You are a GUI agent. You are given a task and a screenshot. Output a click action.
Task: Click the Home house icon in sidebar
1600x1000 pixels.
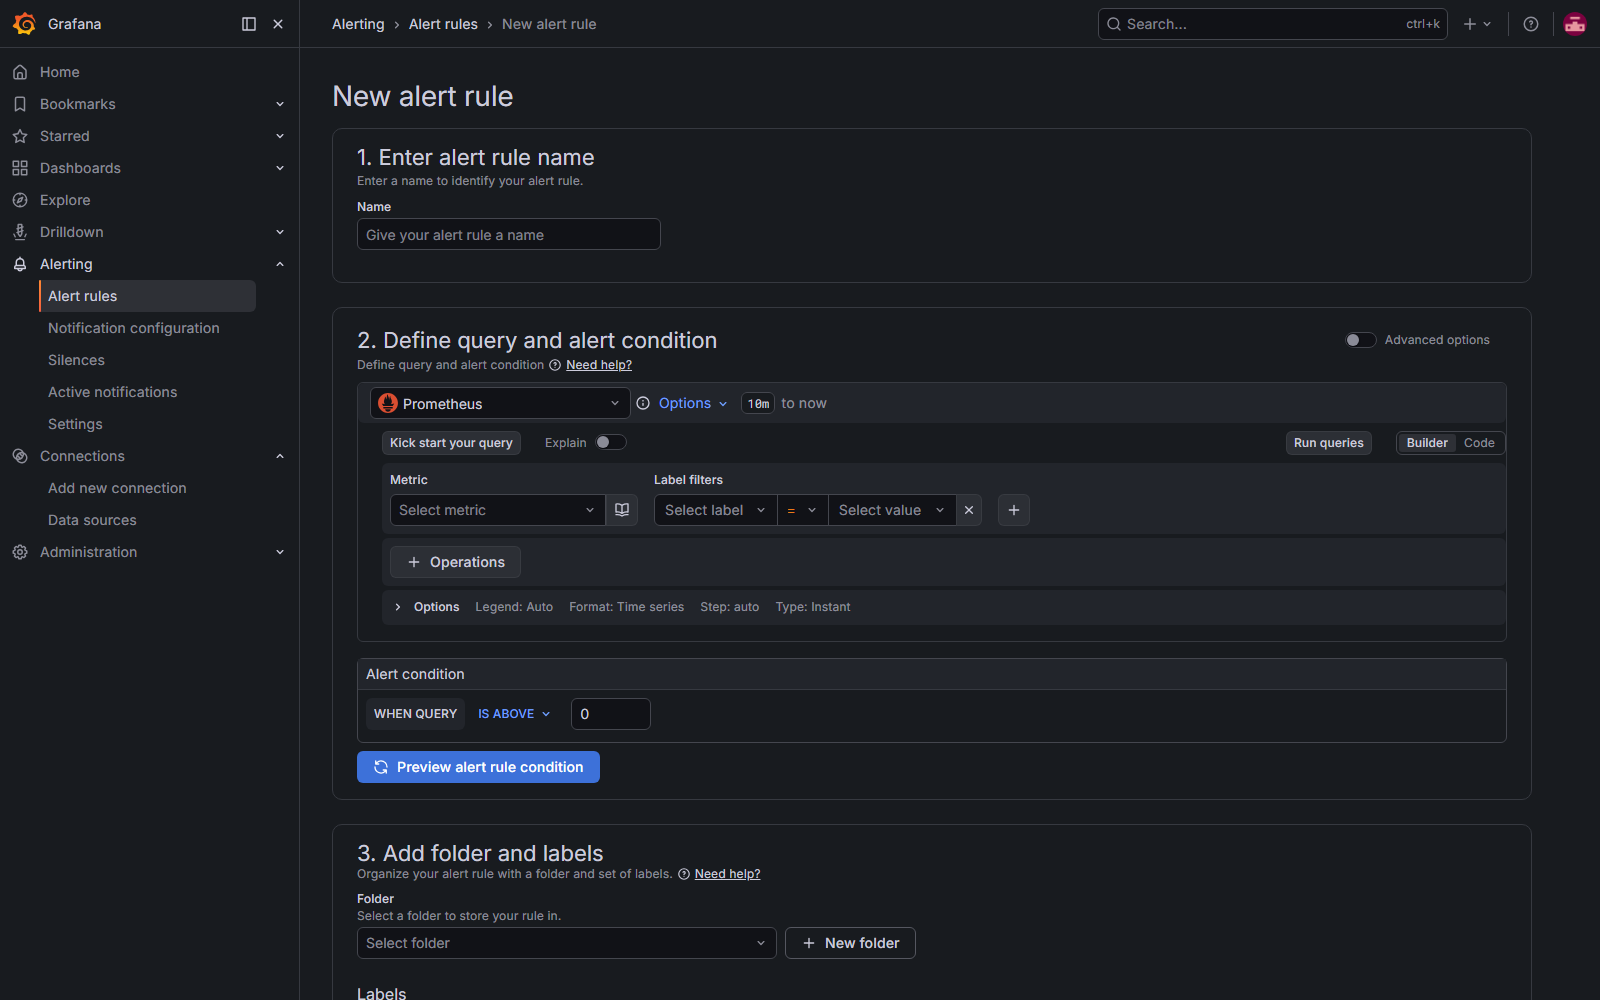[x=20, y=72]
